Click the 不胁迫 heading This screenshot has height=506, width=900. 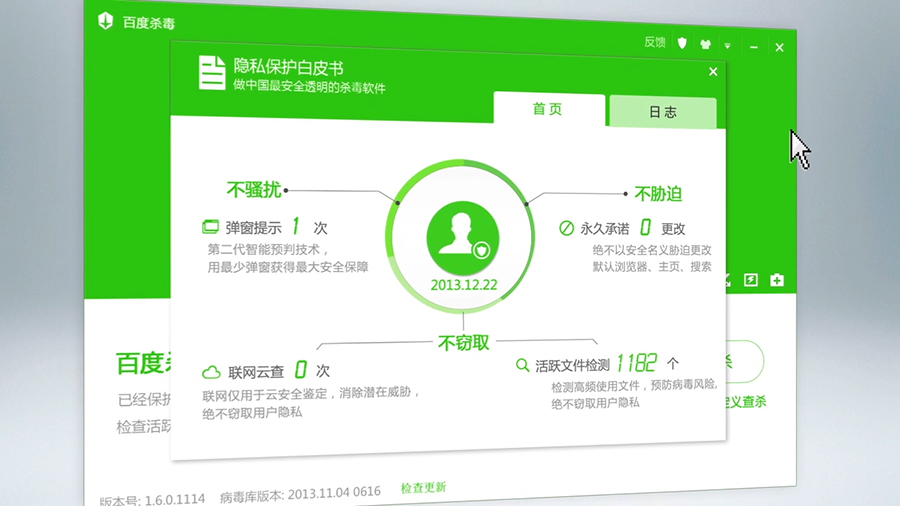point(658,194)
